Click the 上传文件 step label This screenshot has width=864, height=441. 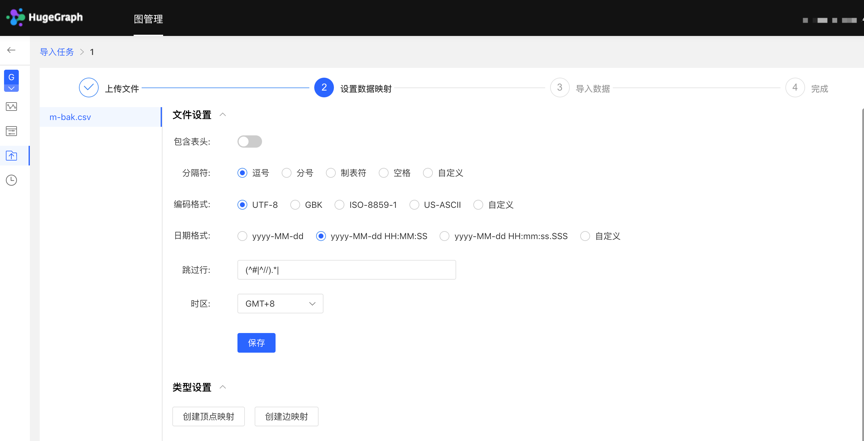[x=122, y=88]
